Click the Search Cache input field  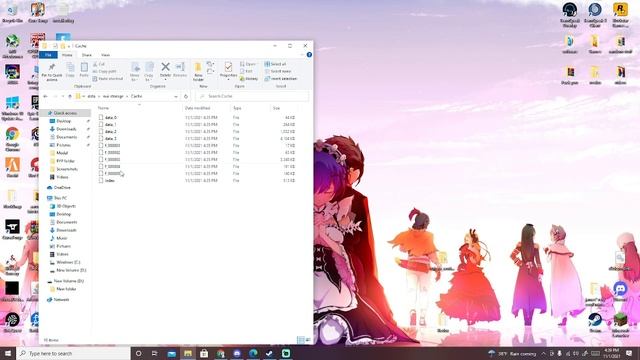tap(252, 96)
